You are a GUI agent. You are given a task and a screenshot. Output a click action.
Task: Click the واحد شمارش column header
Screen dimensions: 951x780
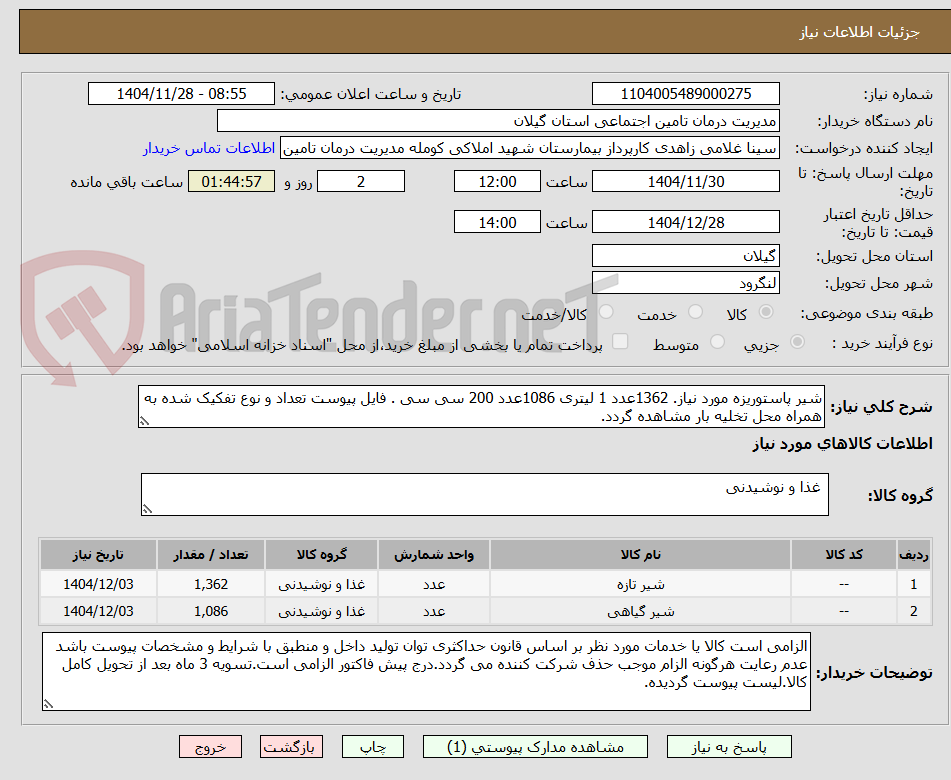[434, 554]
